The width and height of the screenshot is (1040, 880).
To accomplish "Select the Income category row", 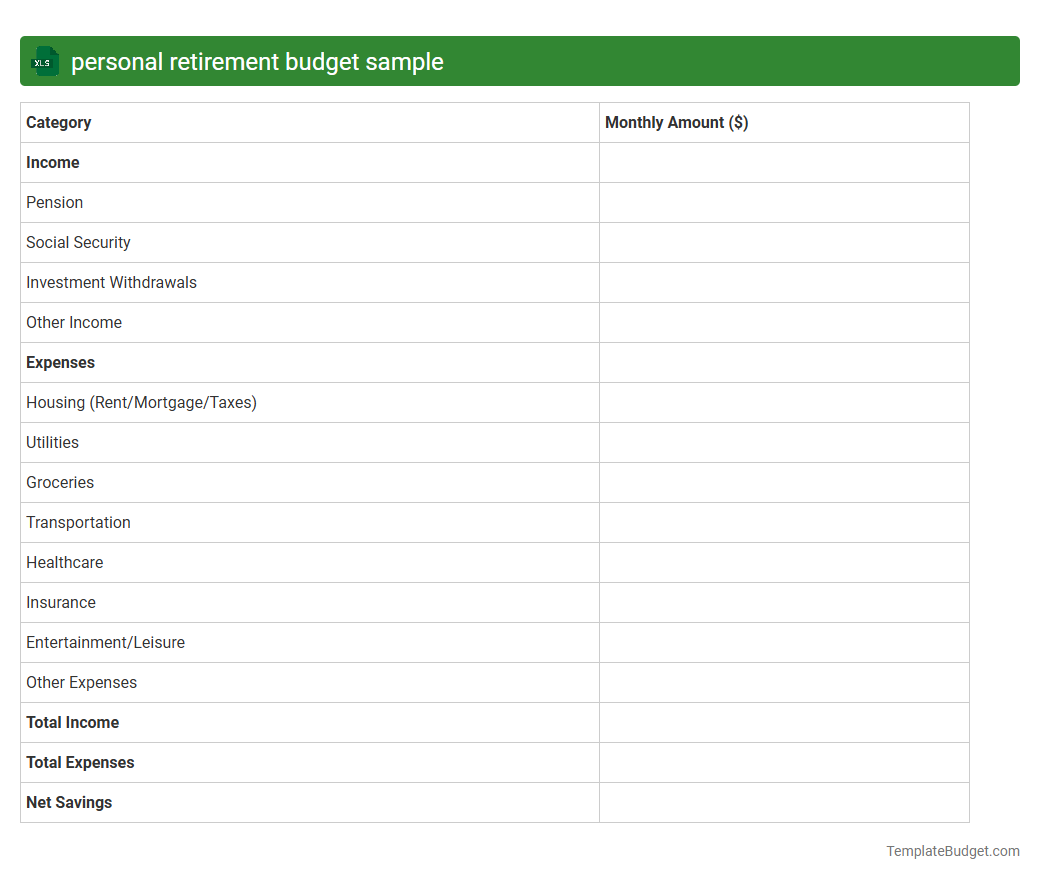I will point(53,162).
